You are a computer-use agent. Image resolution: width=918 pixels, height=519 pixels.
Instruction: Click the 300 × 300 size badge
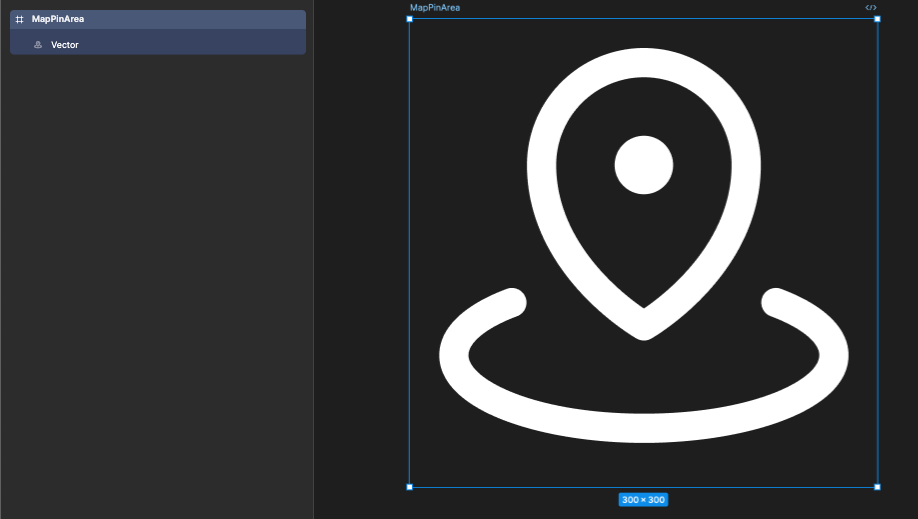643,500
